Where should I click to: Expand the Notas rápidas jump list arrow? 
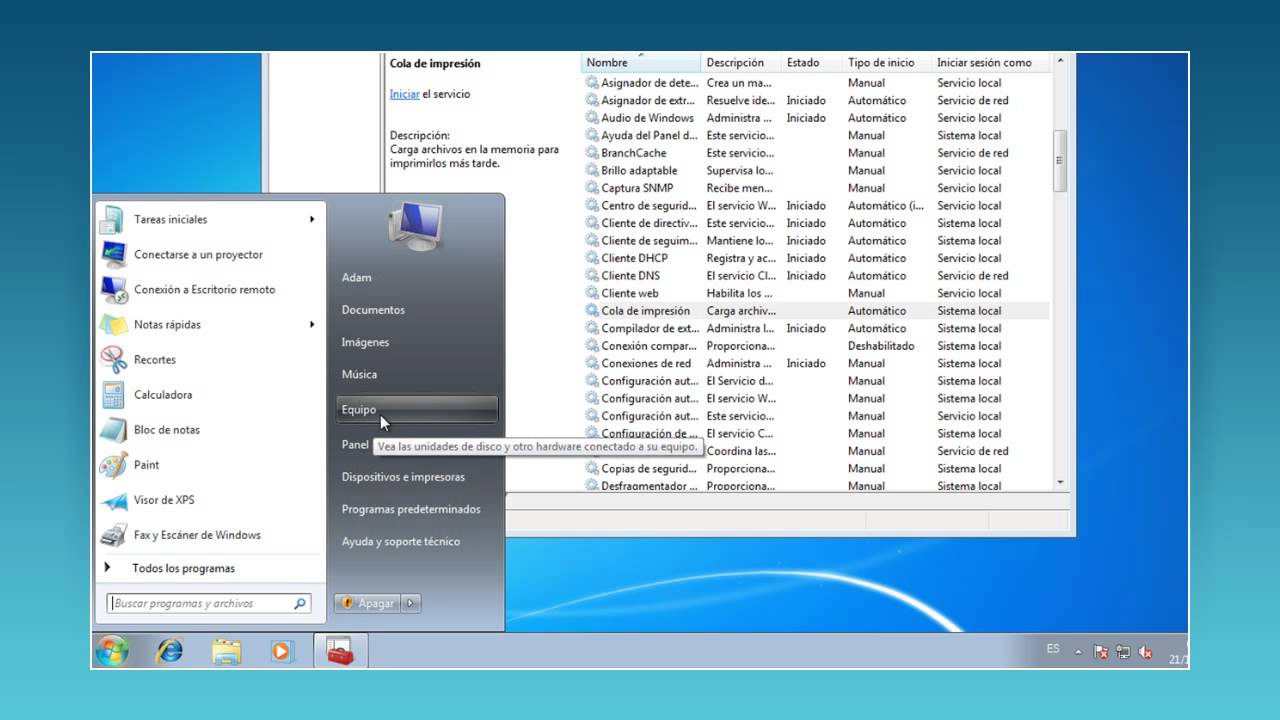click(x=312, y=324)
